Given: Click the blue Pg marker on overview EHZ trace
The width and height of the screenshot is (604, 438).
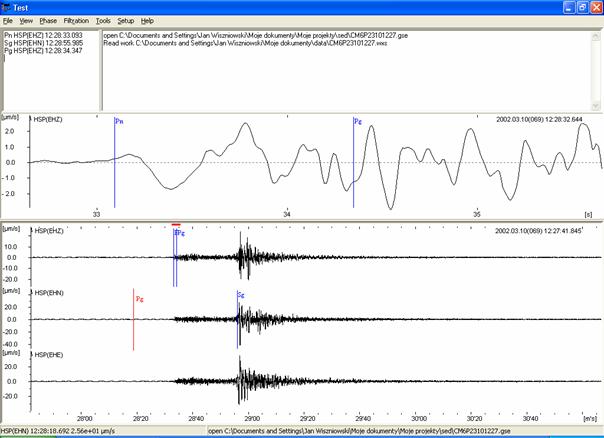Looking at the screenshot, I should (x=176, y=257).
